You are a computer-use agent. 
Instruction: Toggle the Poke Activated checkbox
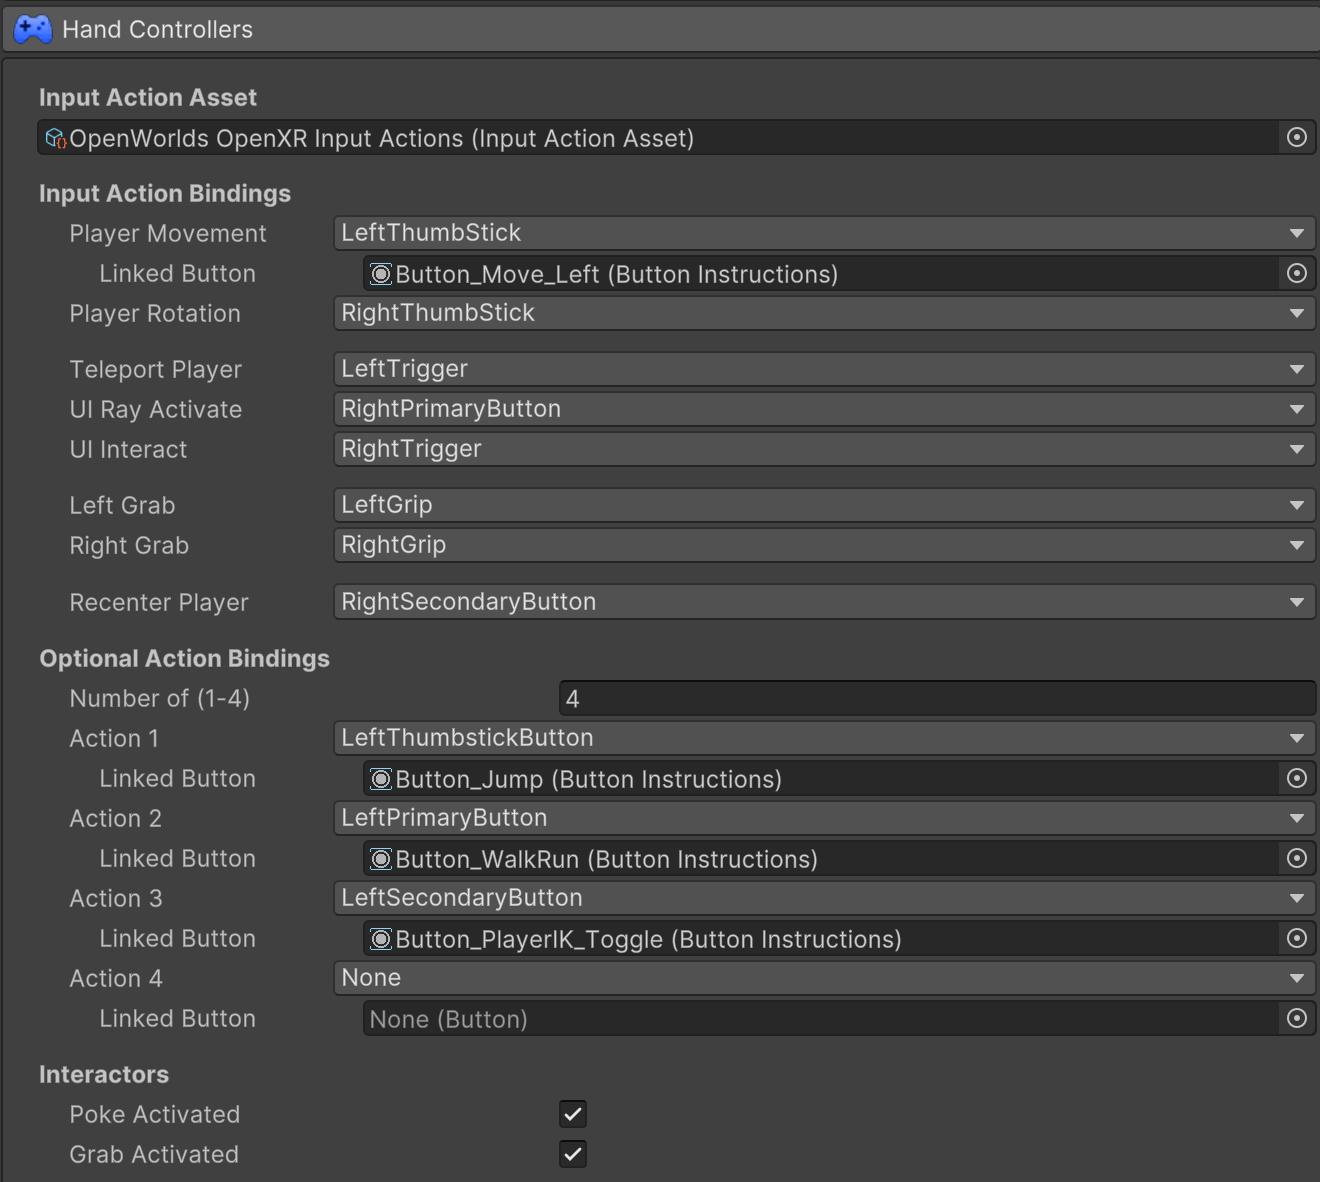(x=573, y=1114)
